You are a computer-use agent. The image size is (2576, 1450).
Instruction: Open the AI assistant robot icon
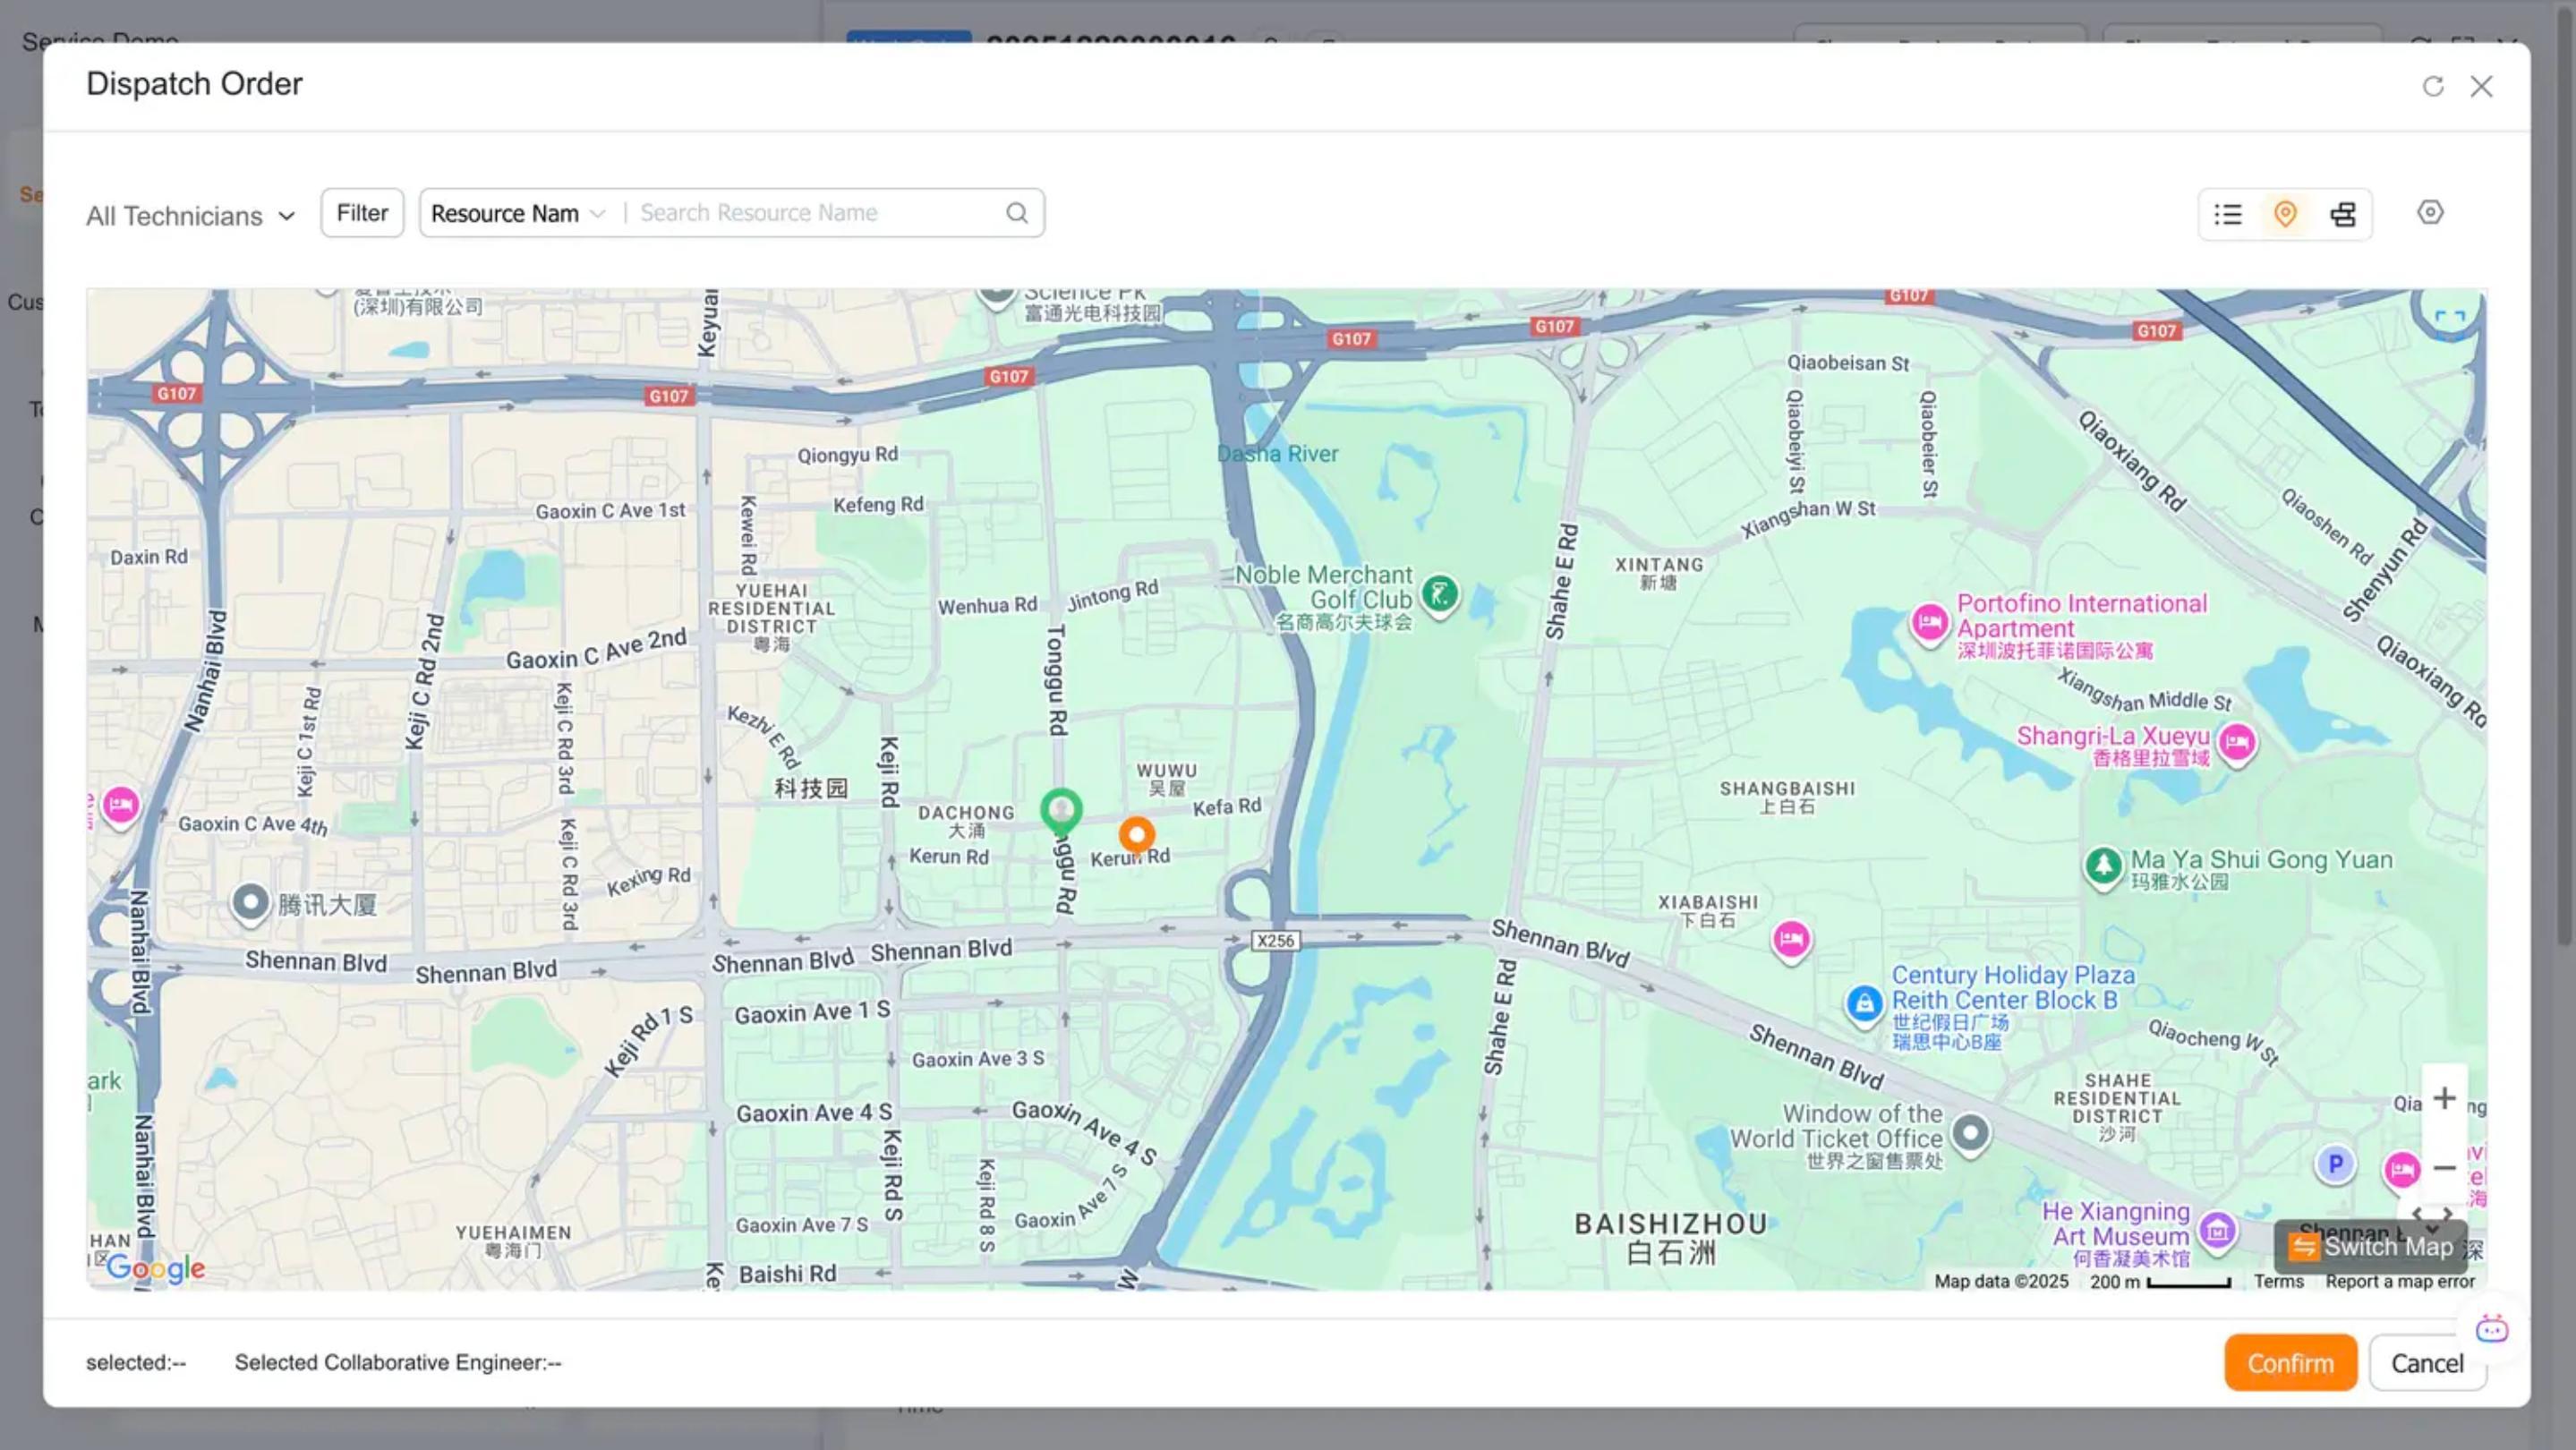pyautogui.click(x=2491, y=1329)
